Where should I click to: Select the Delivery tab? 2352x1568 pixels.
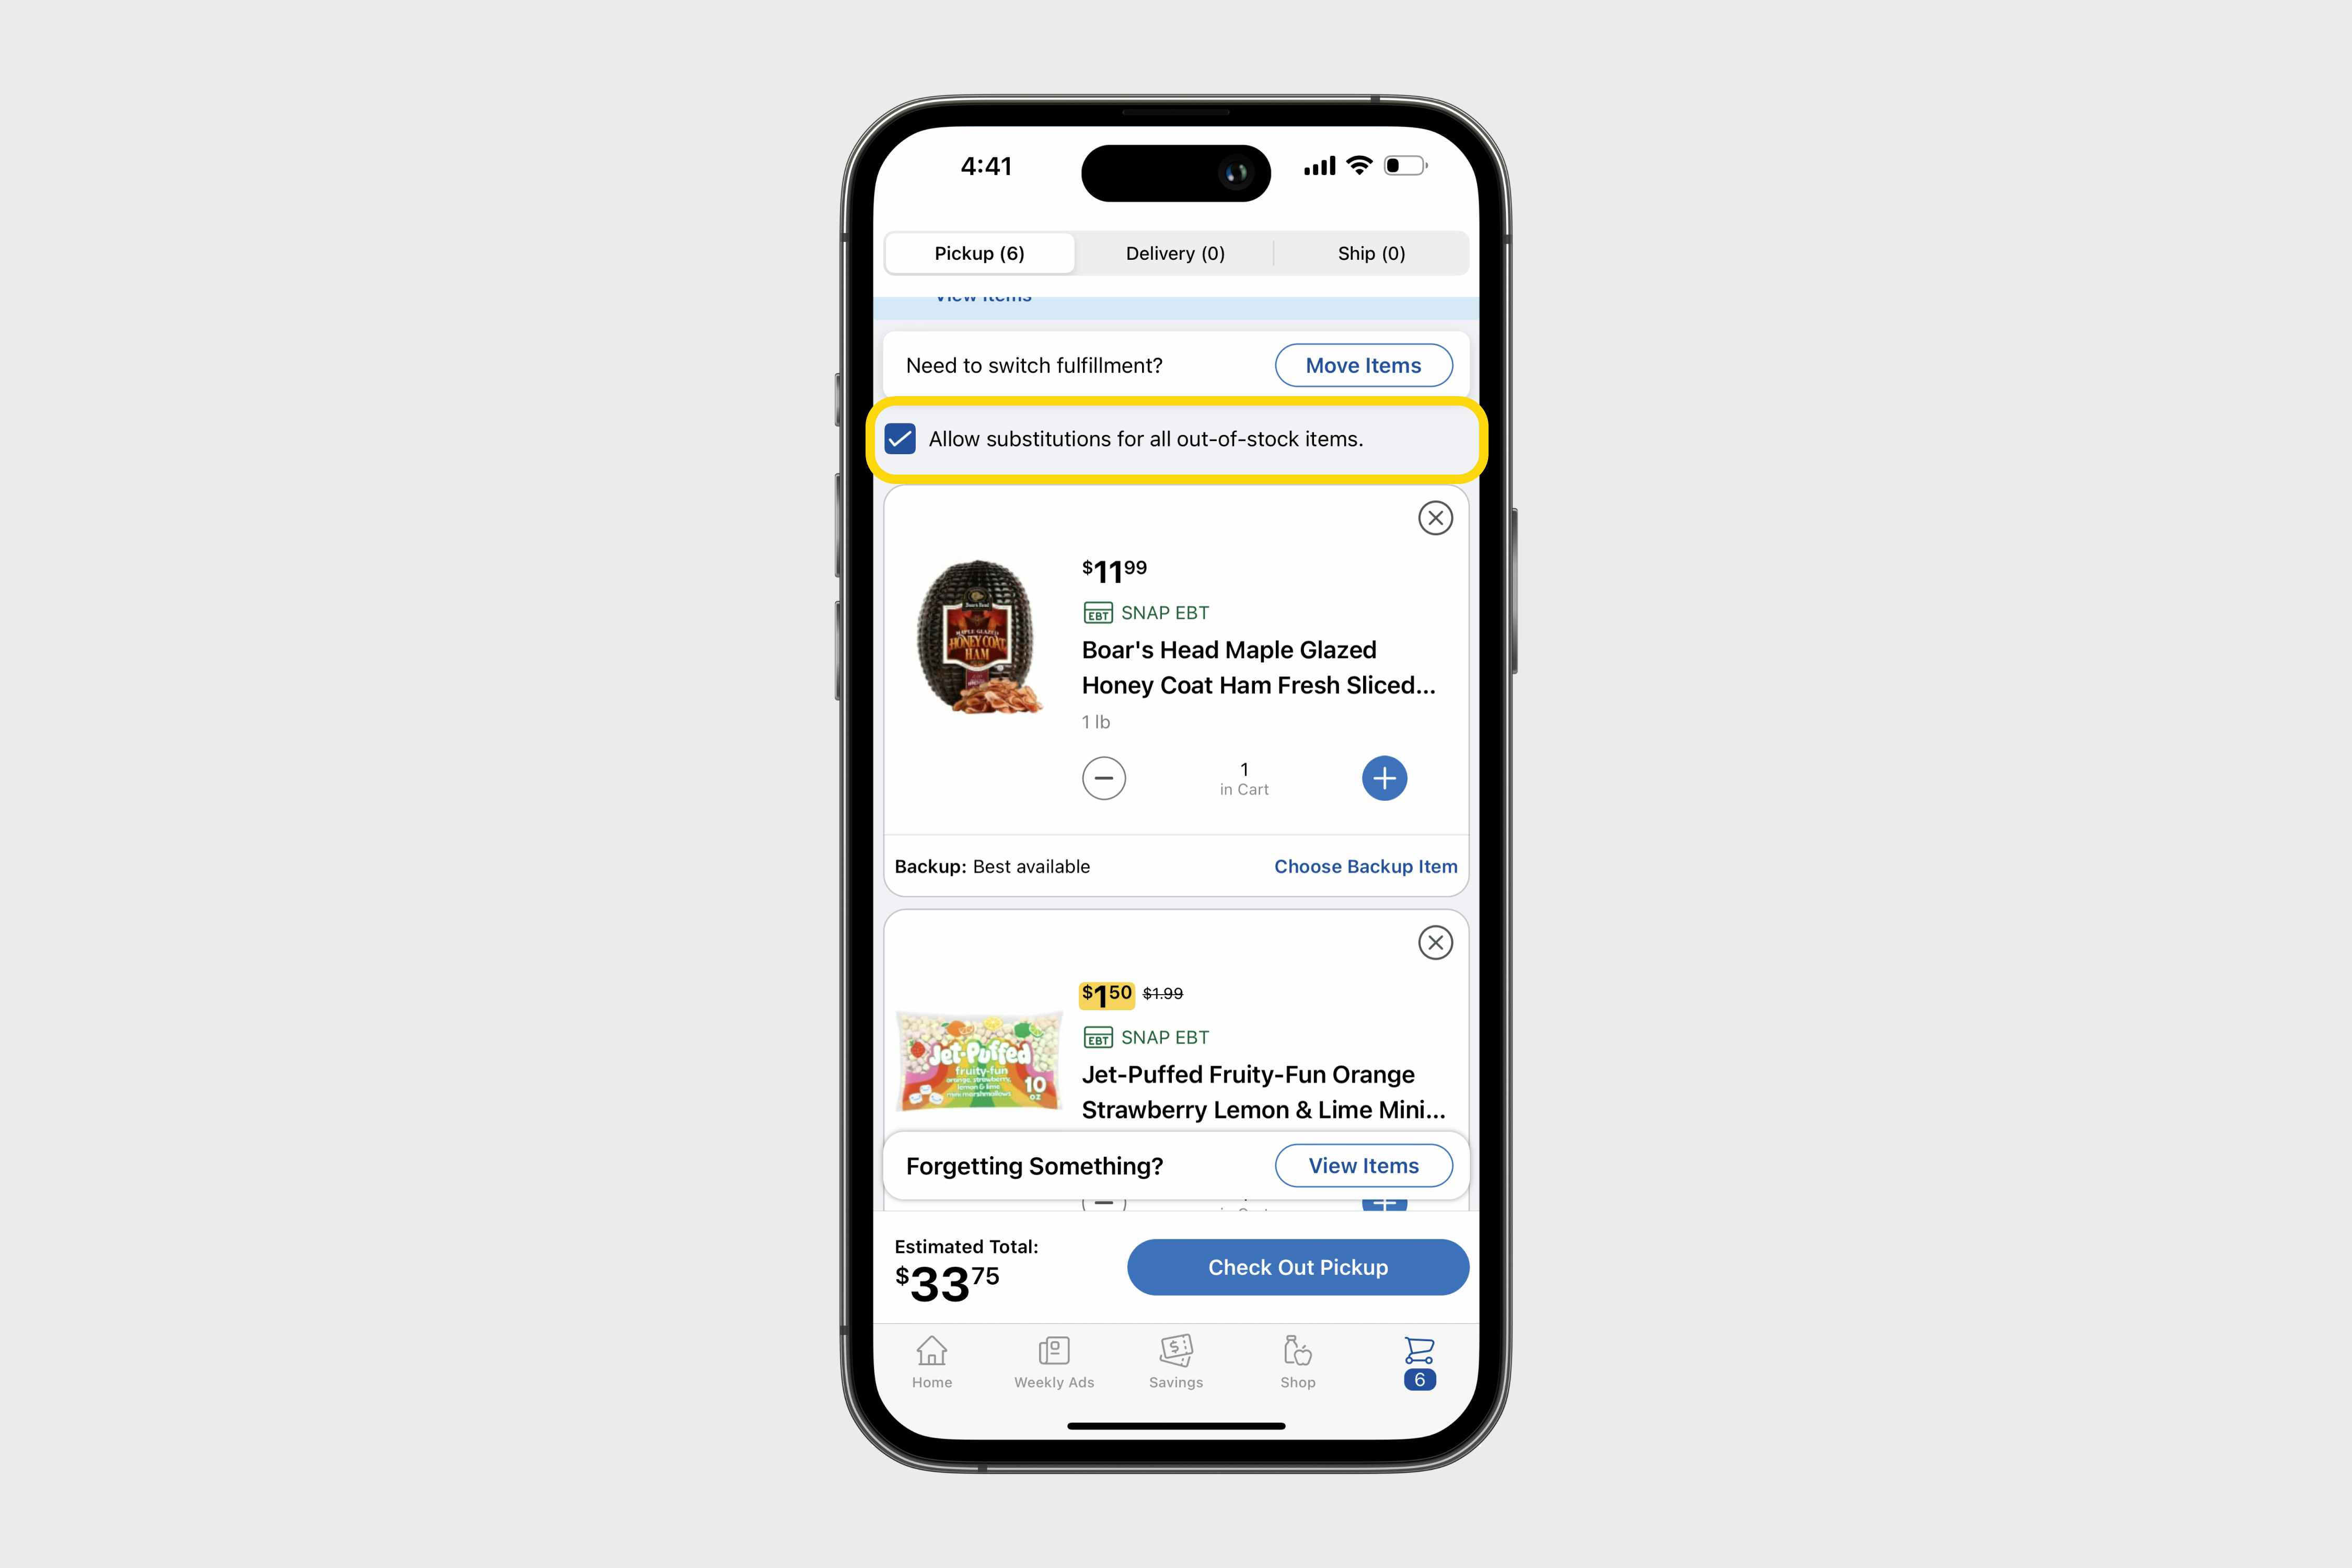pyautogui.click(x=1171, y=252)
